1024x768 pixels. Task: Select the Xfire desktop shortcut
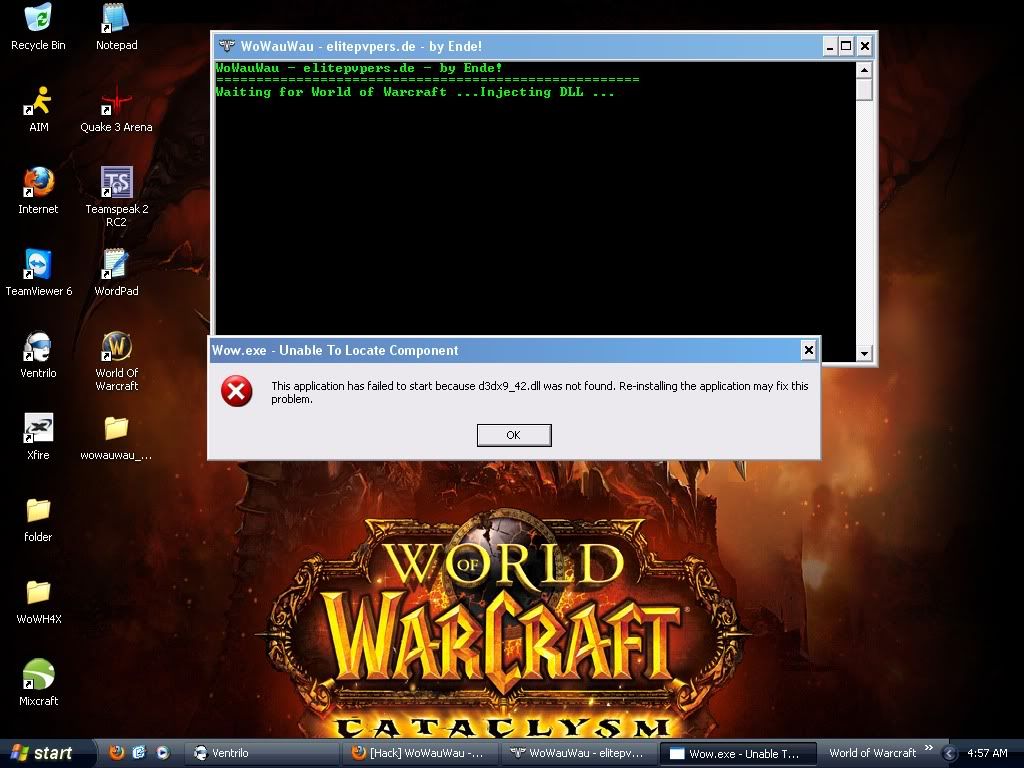click(x=38, y=436)
